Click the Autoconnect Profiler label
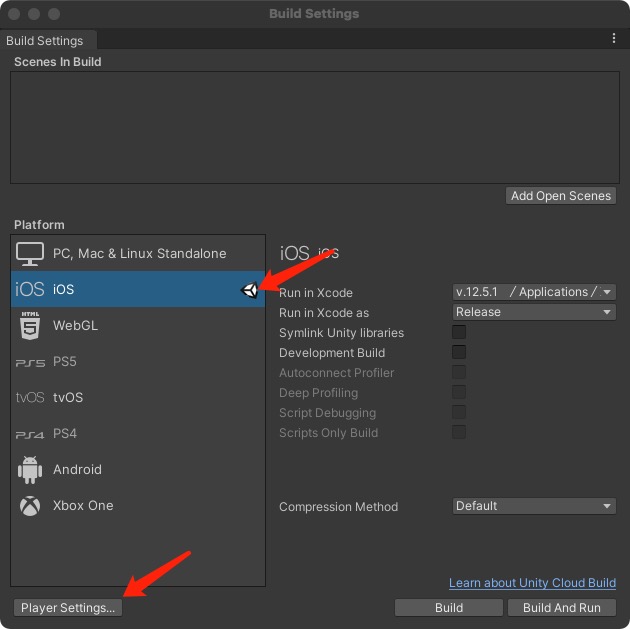This screenshot has width=630, height=629. coord(336,373)
